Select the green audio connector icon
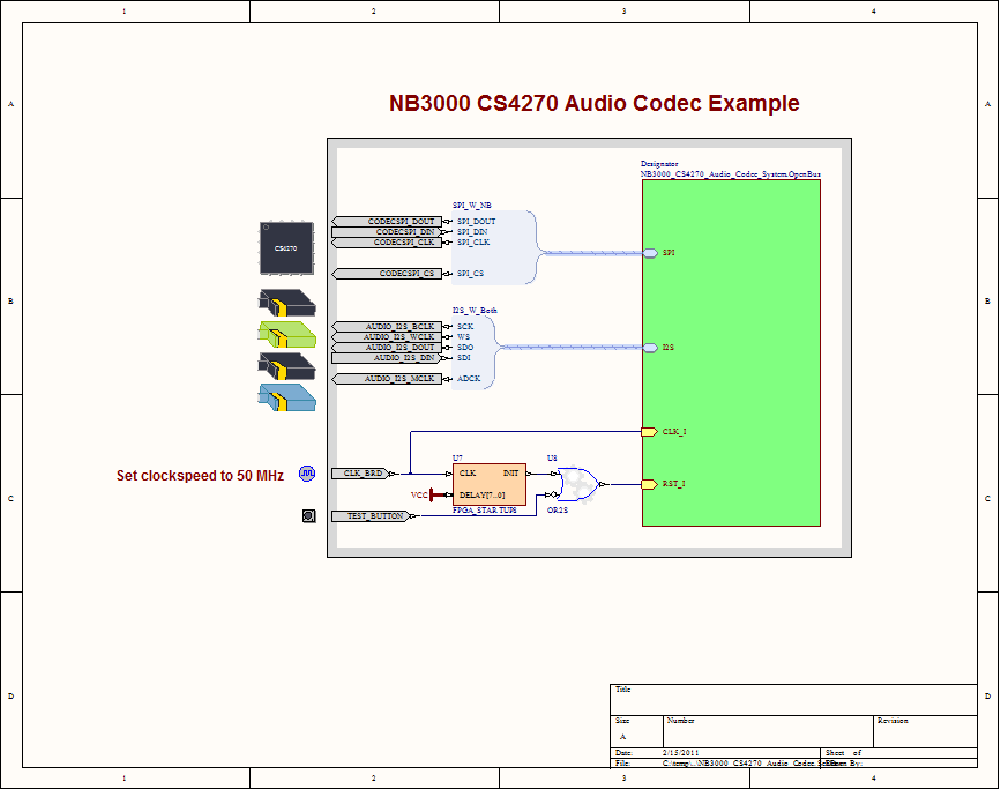 coord(287,334)
